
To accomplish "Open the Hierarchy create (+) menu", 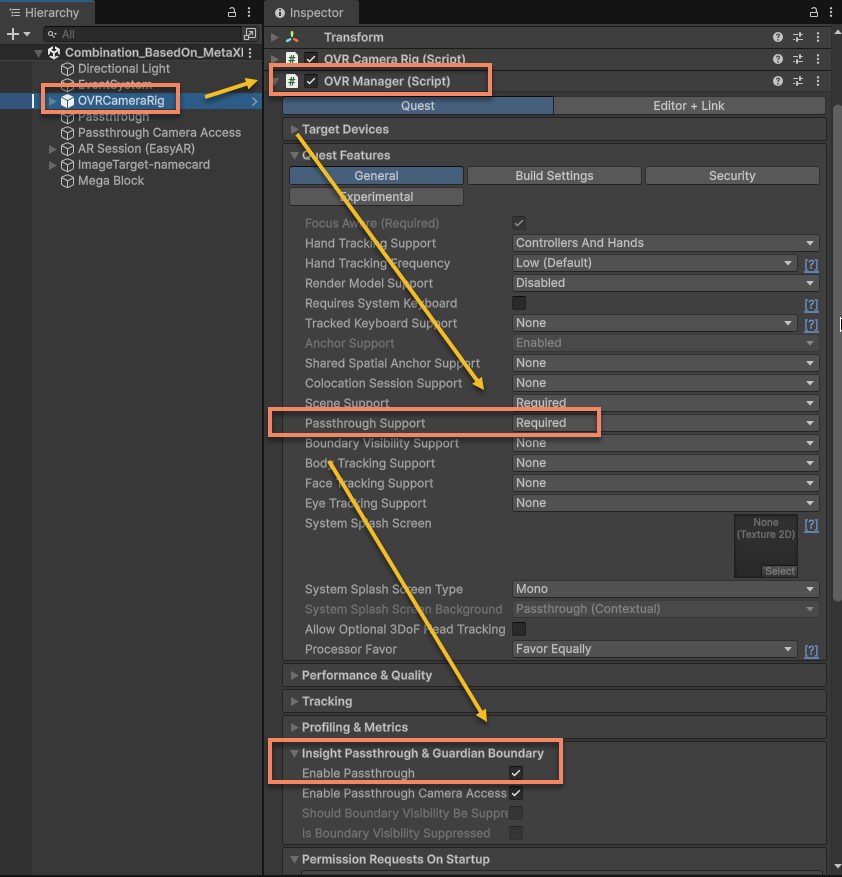I will [x=18, y=34].
